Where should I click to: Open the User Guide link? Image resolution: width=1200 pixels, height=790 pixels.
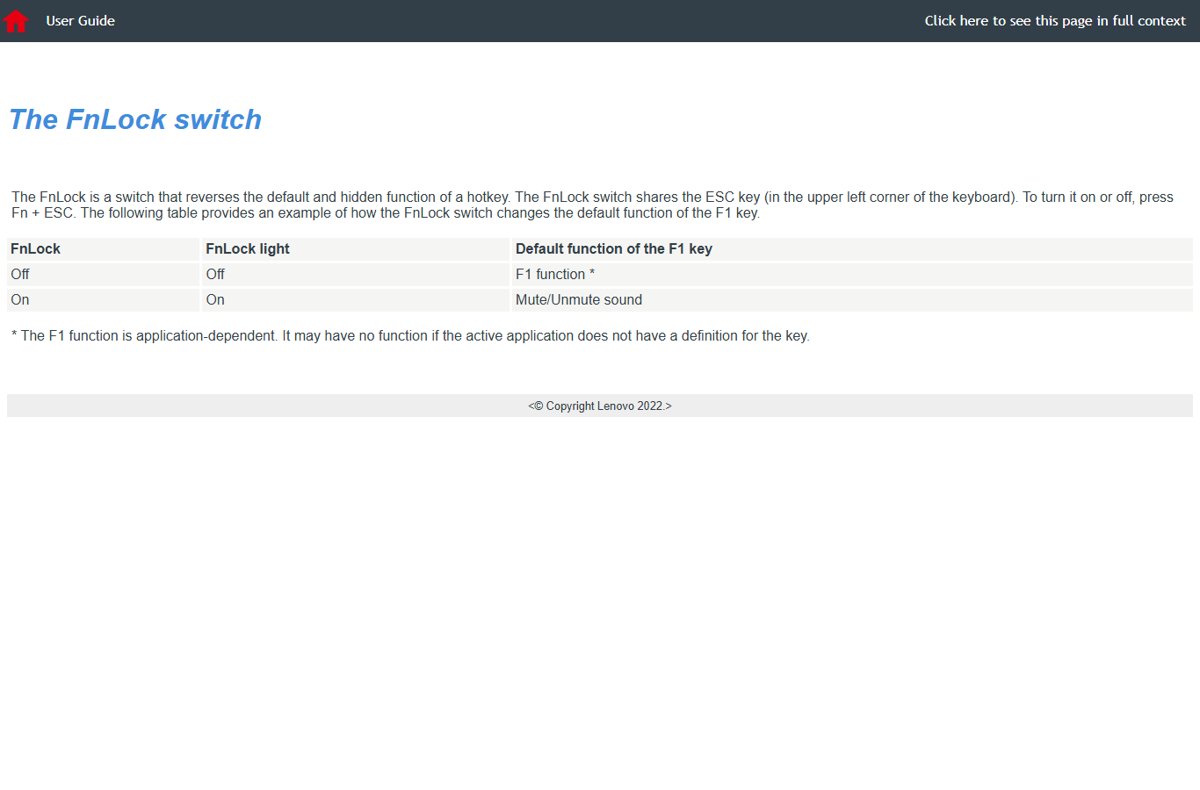(x=80, y=21)
